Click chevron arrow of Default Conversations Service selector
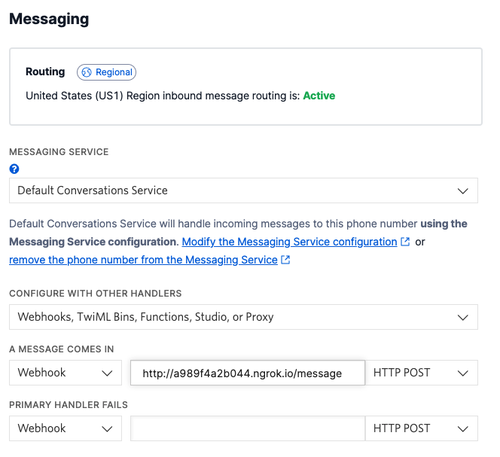500x457 pixels. 463,191
